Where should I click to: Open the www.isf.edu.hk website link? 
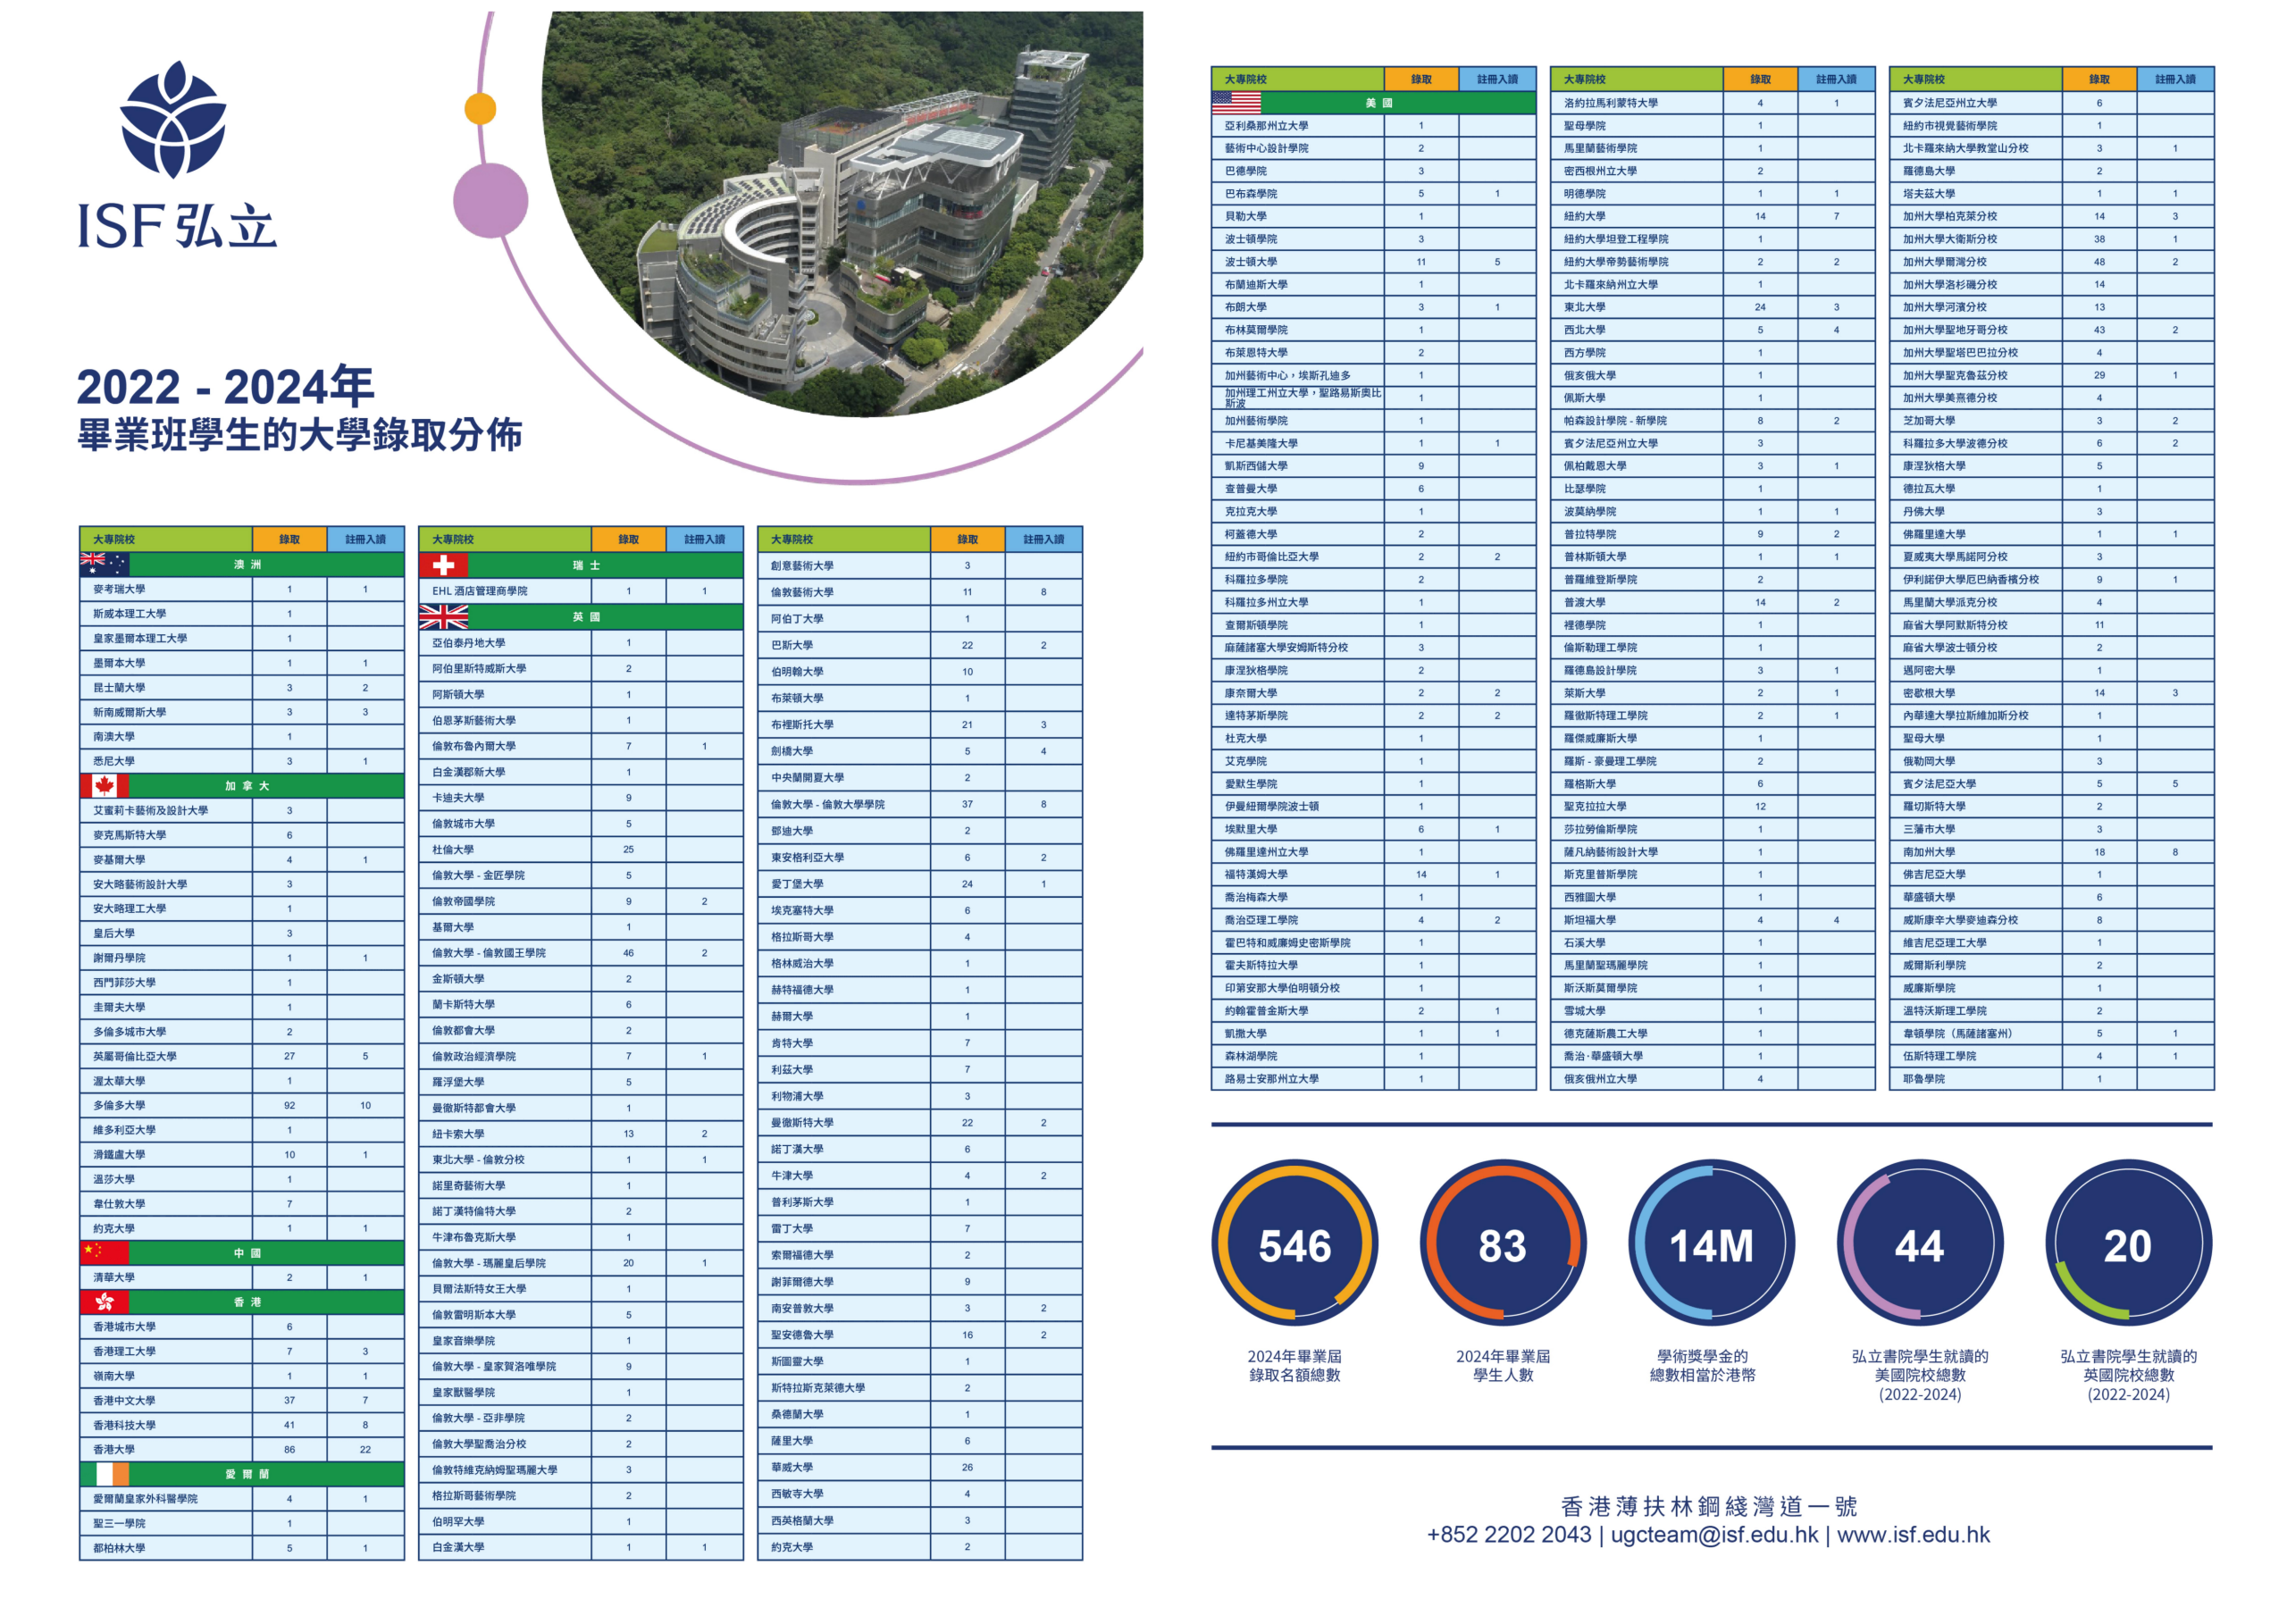[1912, 1534]
